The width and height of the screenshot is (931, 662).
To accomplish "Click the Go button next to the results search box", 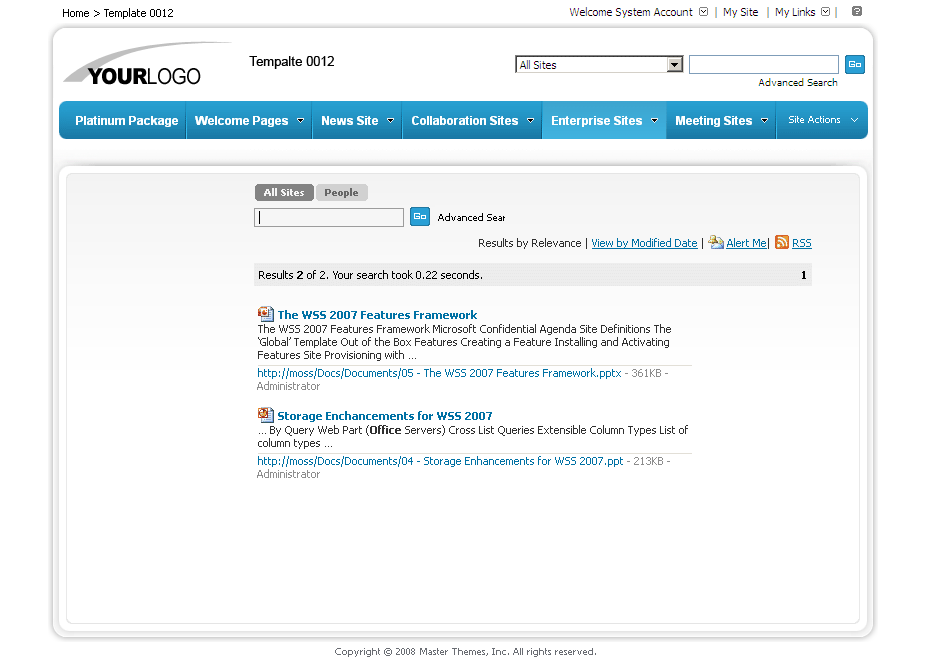I will tap(419, 216).
